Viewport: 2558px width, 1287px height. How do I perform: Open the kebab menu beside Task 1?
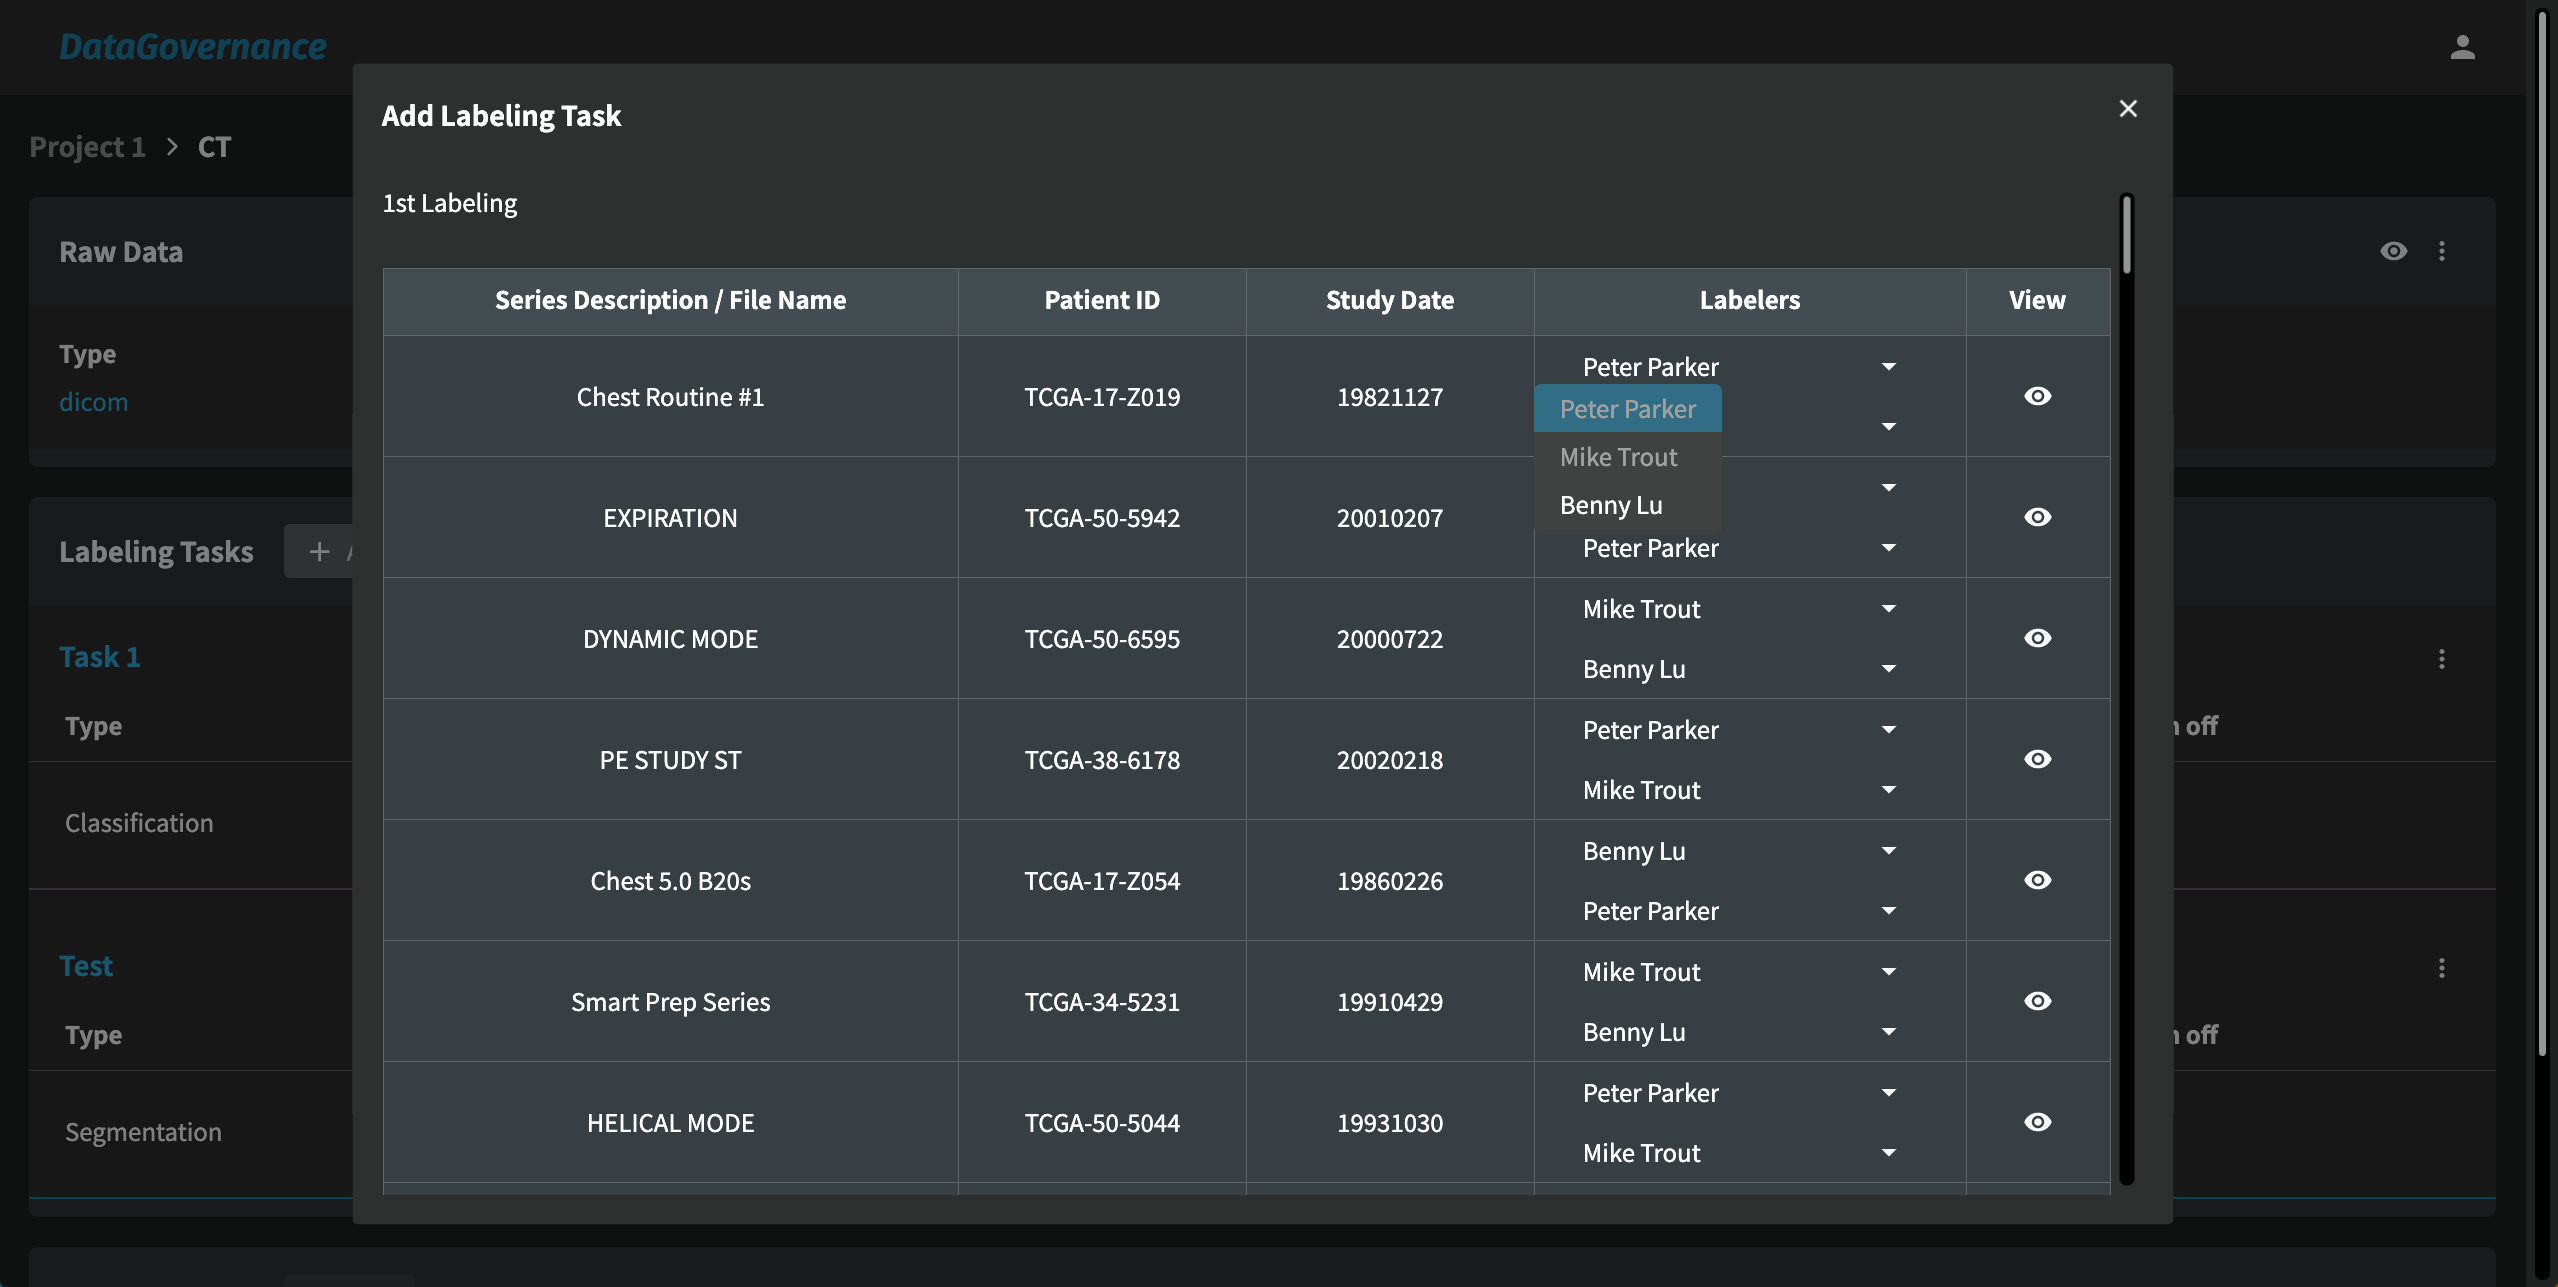click(x=2440, y=659)
